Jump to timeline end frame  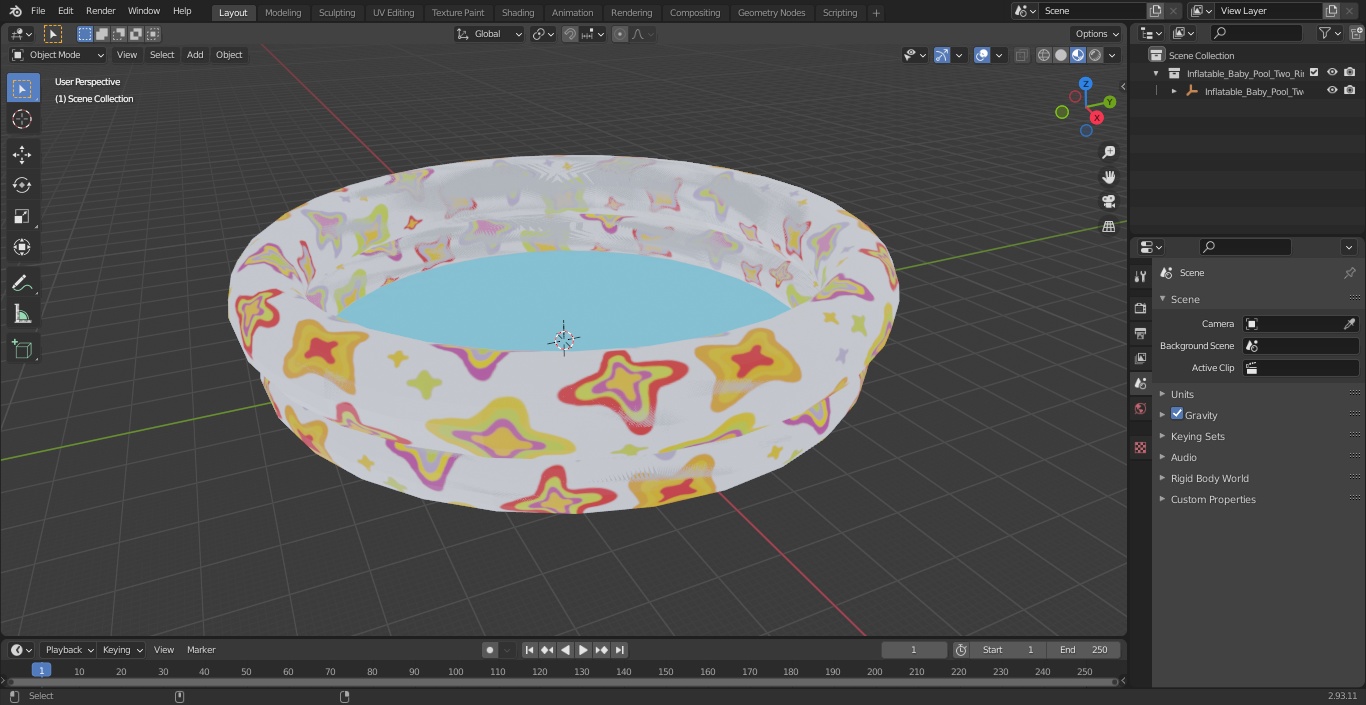(x=620, y=650)
